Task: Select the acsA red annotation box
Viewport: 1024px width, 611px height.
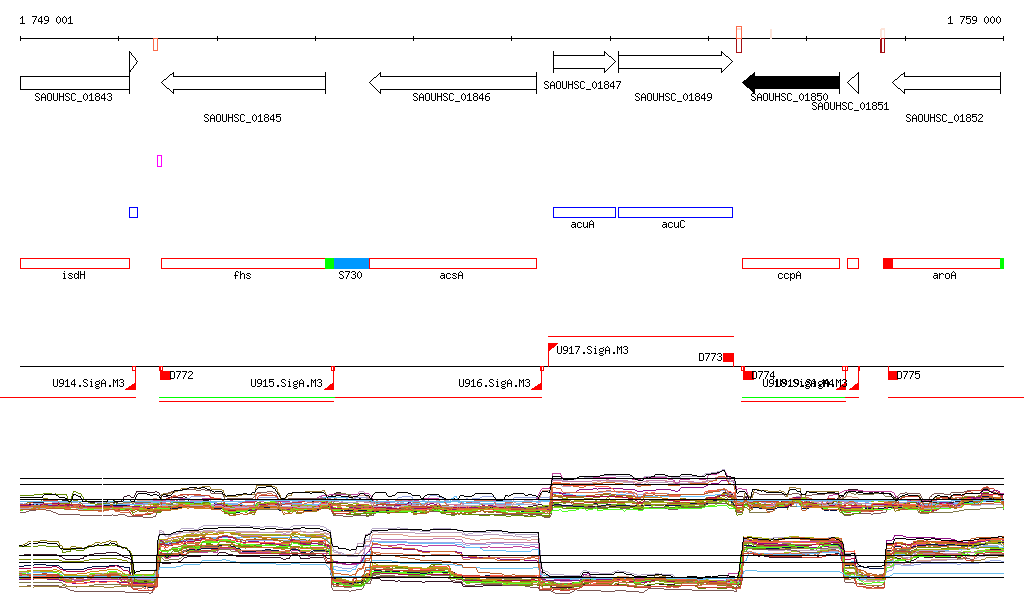Action: tap(453, 263)
